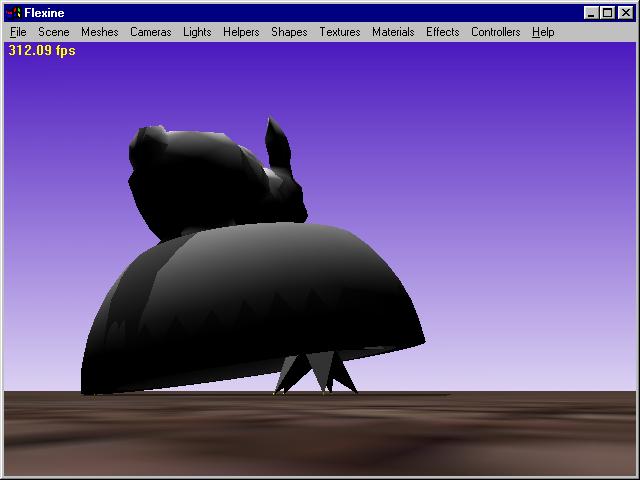Screen dimensions: 640x480
Task: Close the Flexine window
Action: 626,13
